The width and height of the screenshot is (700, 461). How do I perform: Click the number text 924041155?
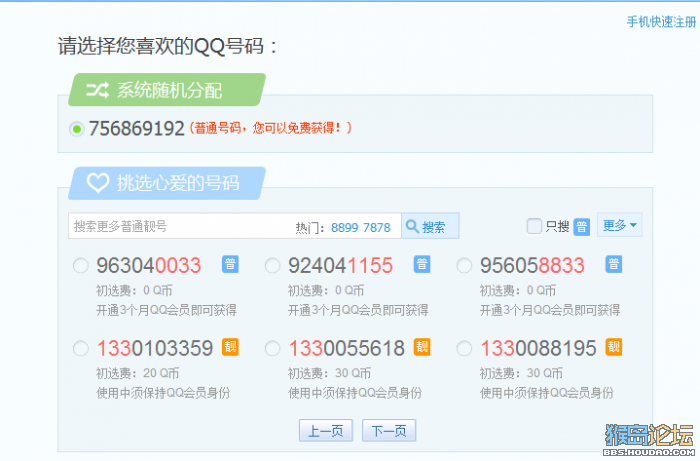[x=340, y=266]
